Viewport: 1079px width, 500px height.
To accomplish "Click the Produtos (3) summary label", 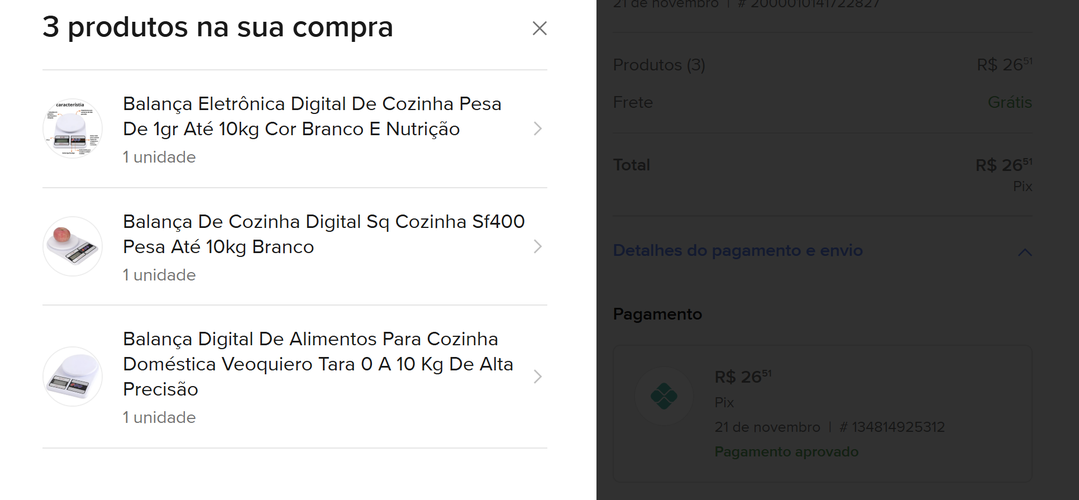I will pos(659,65).
